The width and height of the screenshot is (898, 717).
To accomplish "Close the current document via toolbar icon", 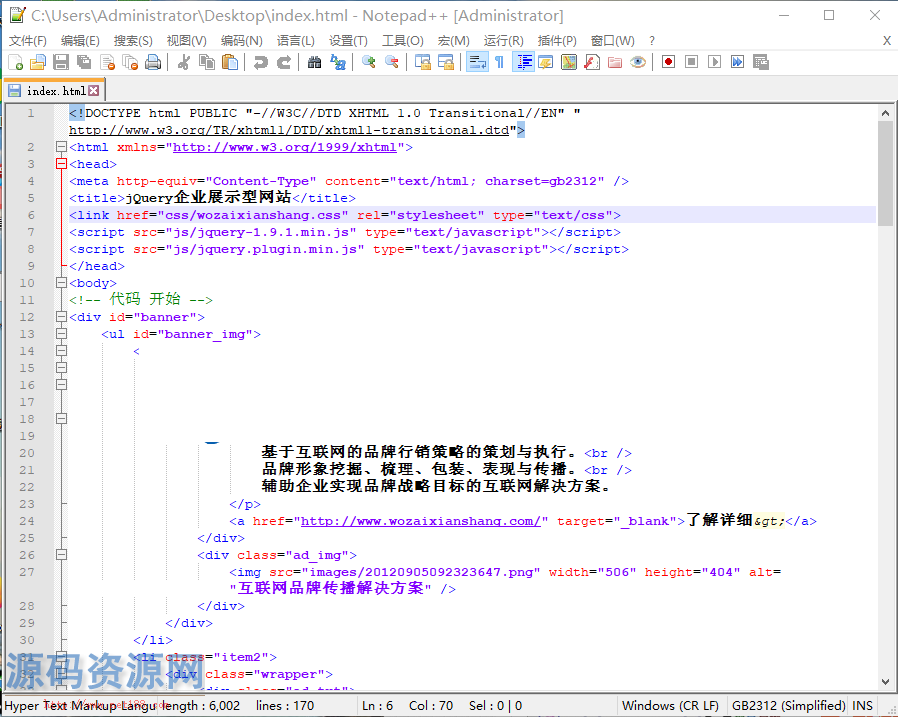I will 107,62.
